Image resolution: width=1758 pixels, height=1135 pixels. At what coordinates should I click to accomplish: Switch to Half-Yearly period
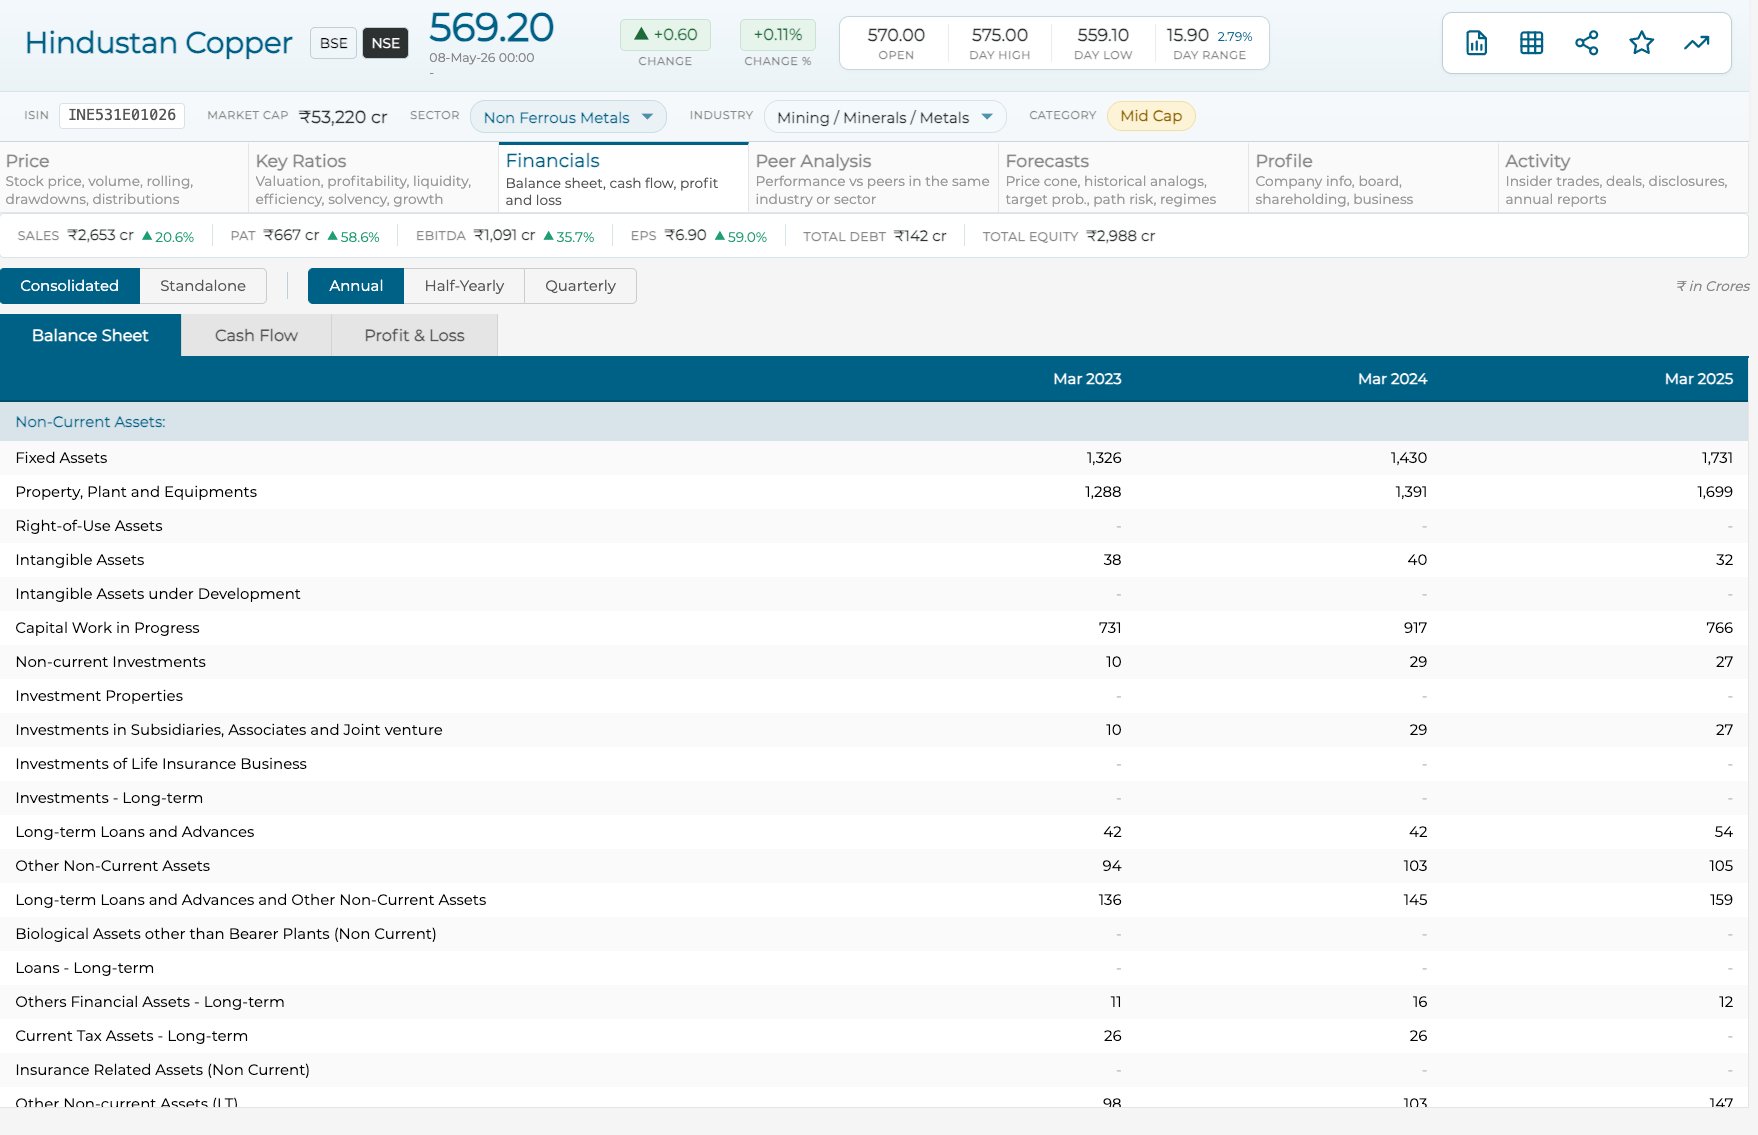(x=464, y=286)
